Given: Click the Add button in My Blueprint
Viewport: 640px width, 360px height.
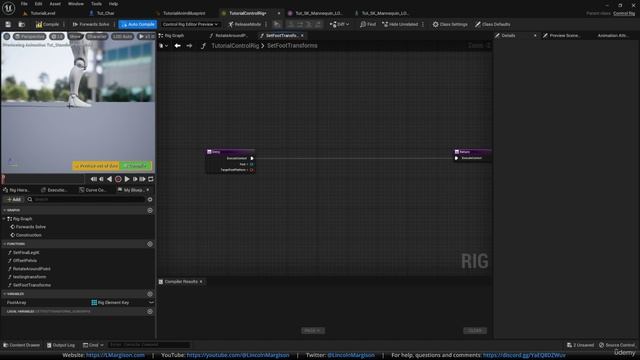Looking at the screenshot, I should (14, 200).
